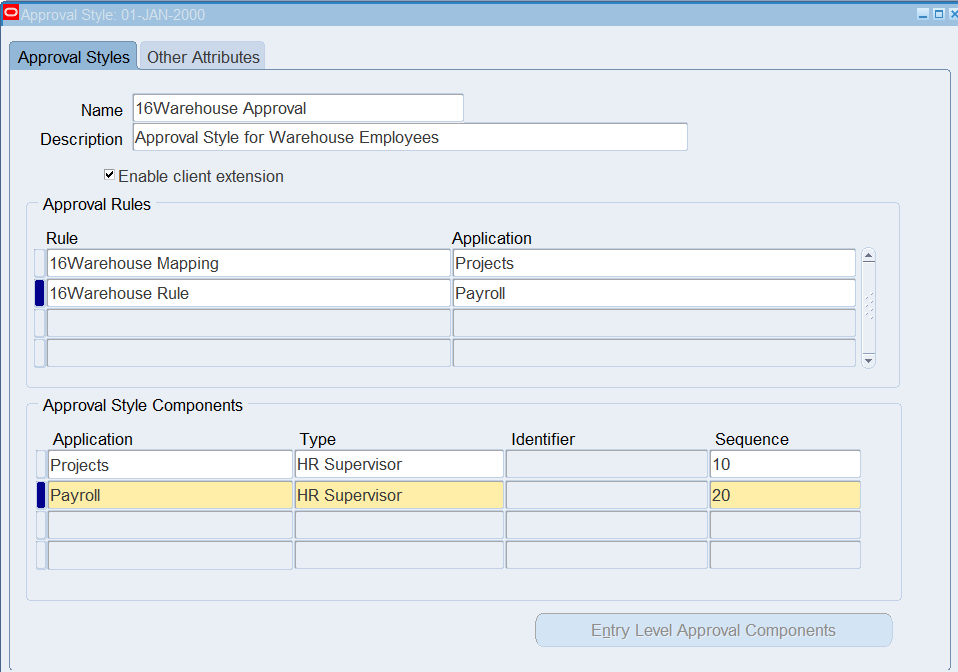958x672 pixels.
Task: Select the 16Warehouse Mapping row indicator
Action: (x=40, y=263)
